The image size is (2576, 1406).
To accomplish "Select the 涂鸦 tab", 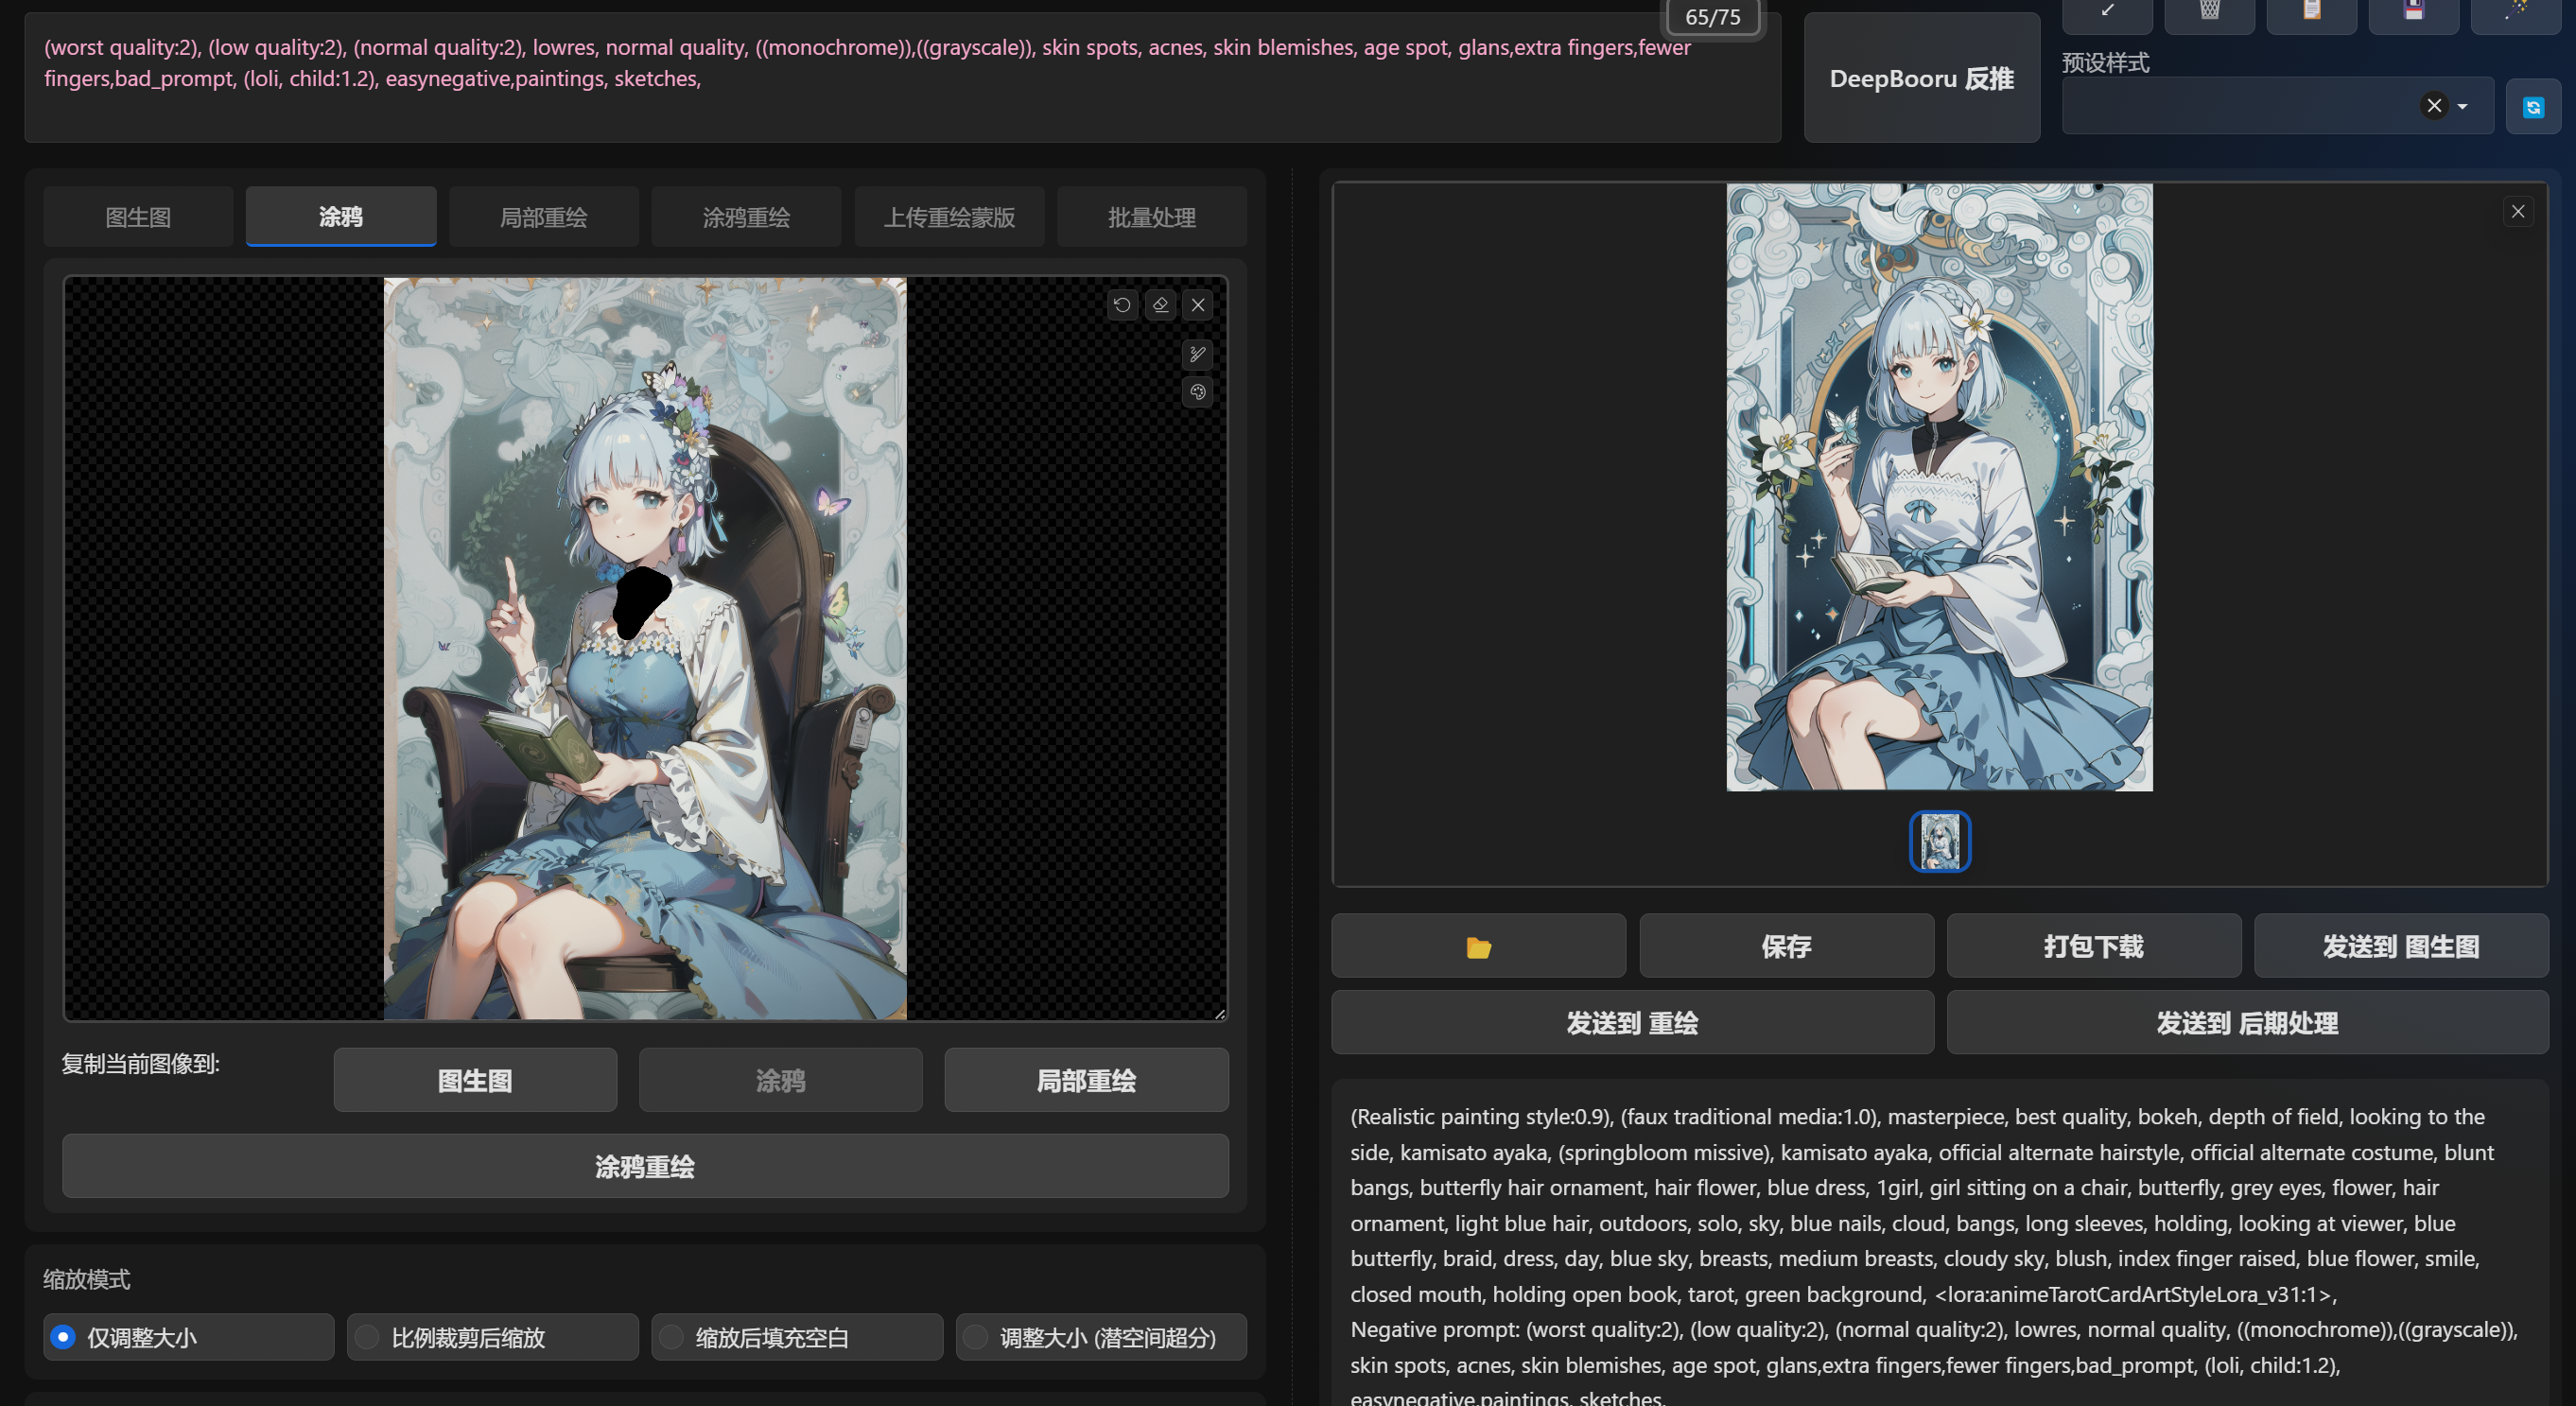I will pyautogui.click(x=341, y=216).
